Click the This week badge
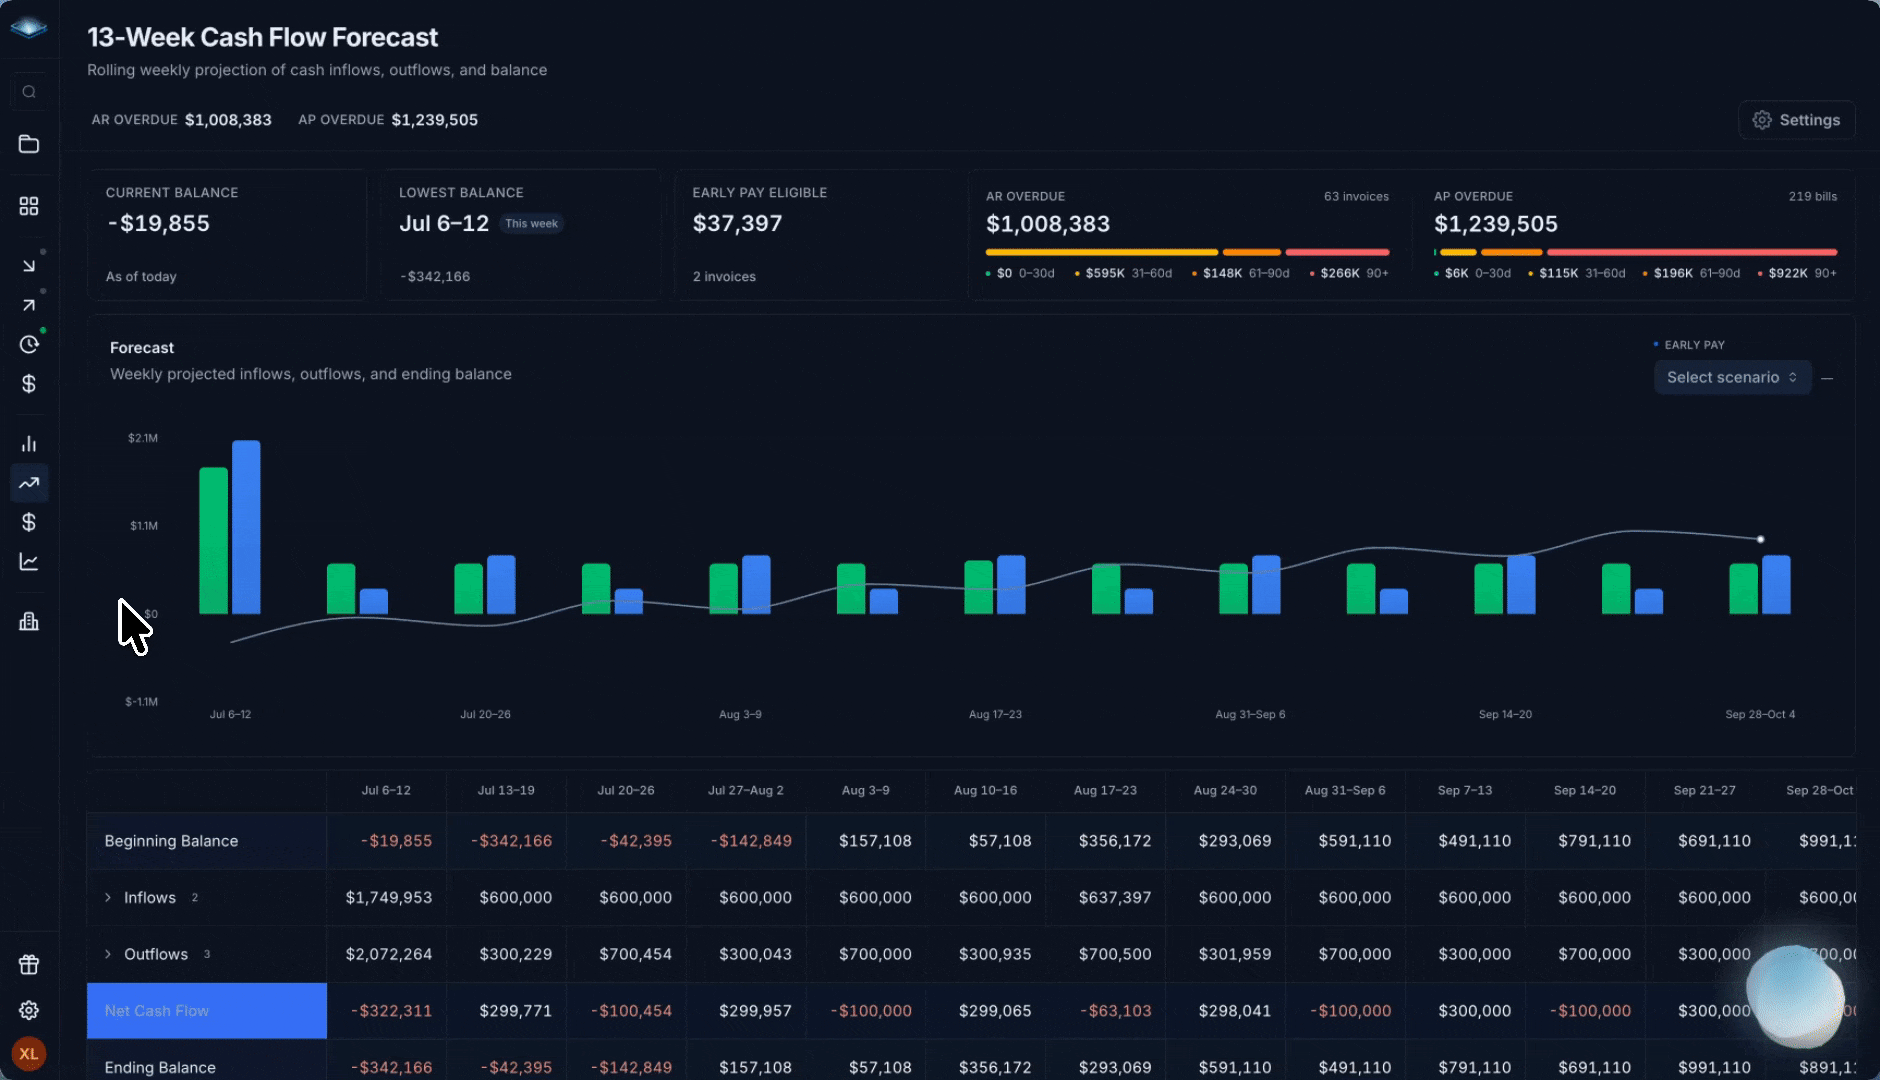The height and width of the screenshot is (1080, 1880). tap(531, 224)
